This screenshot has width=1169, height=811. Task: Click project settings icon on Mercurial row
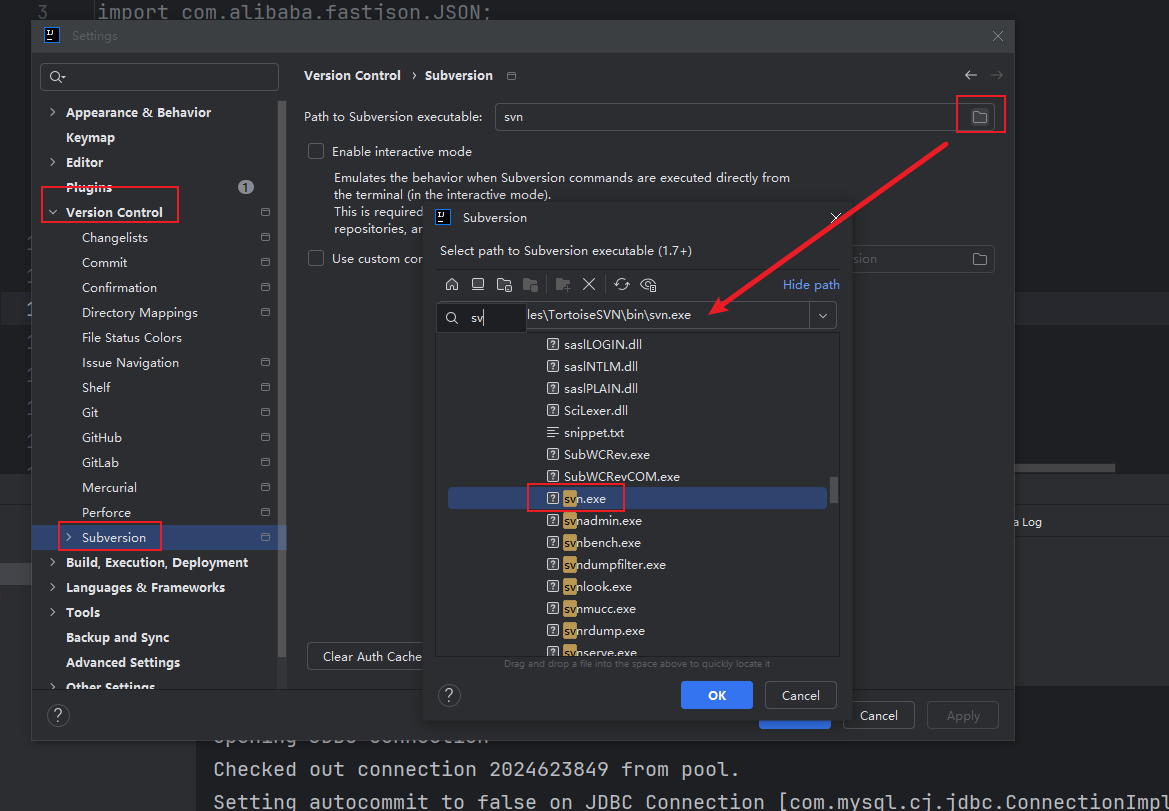(265, 487)
